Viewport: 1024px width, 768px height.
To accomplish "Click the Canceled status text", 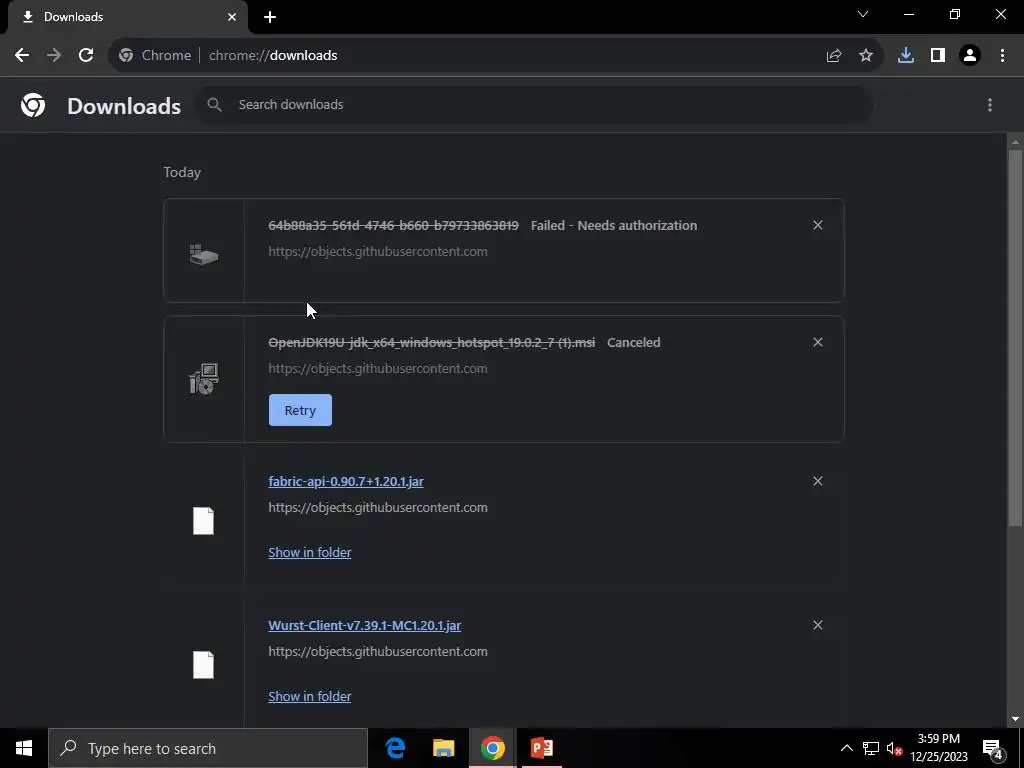I will (x=633, y=342).
